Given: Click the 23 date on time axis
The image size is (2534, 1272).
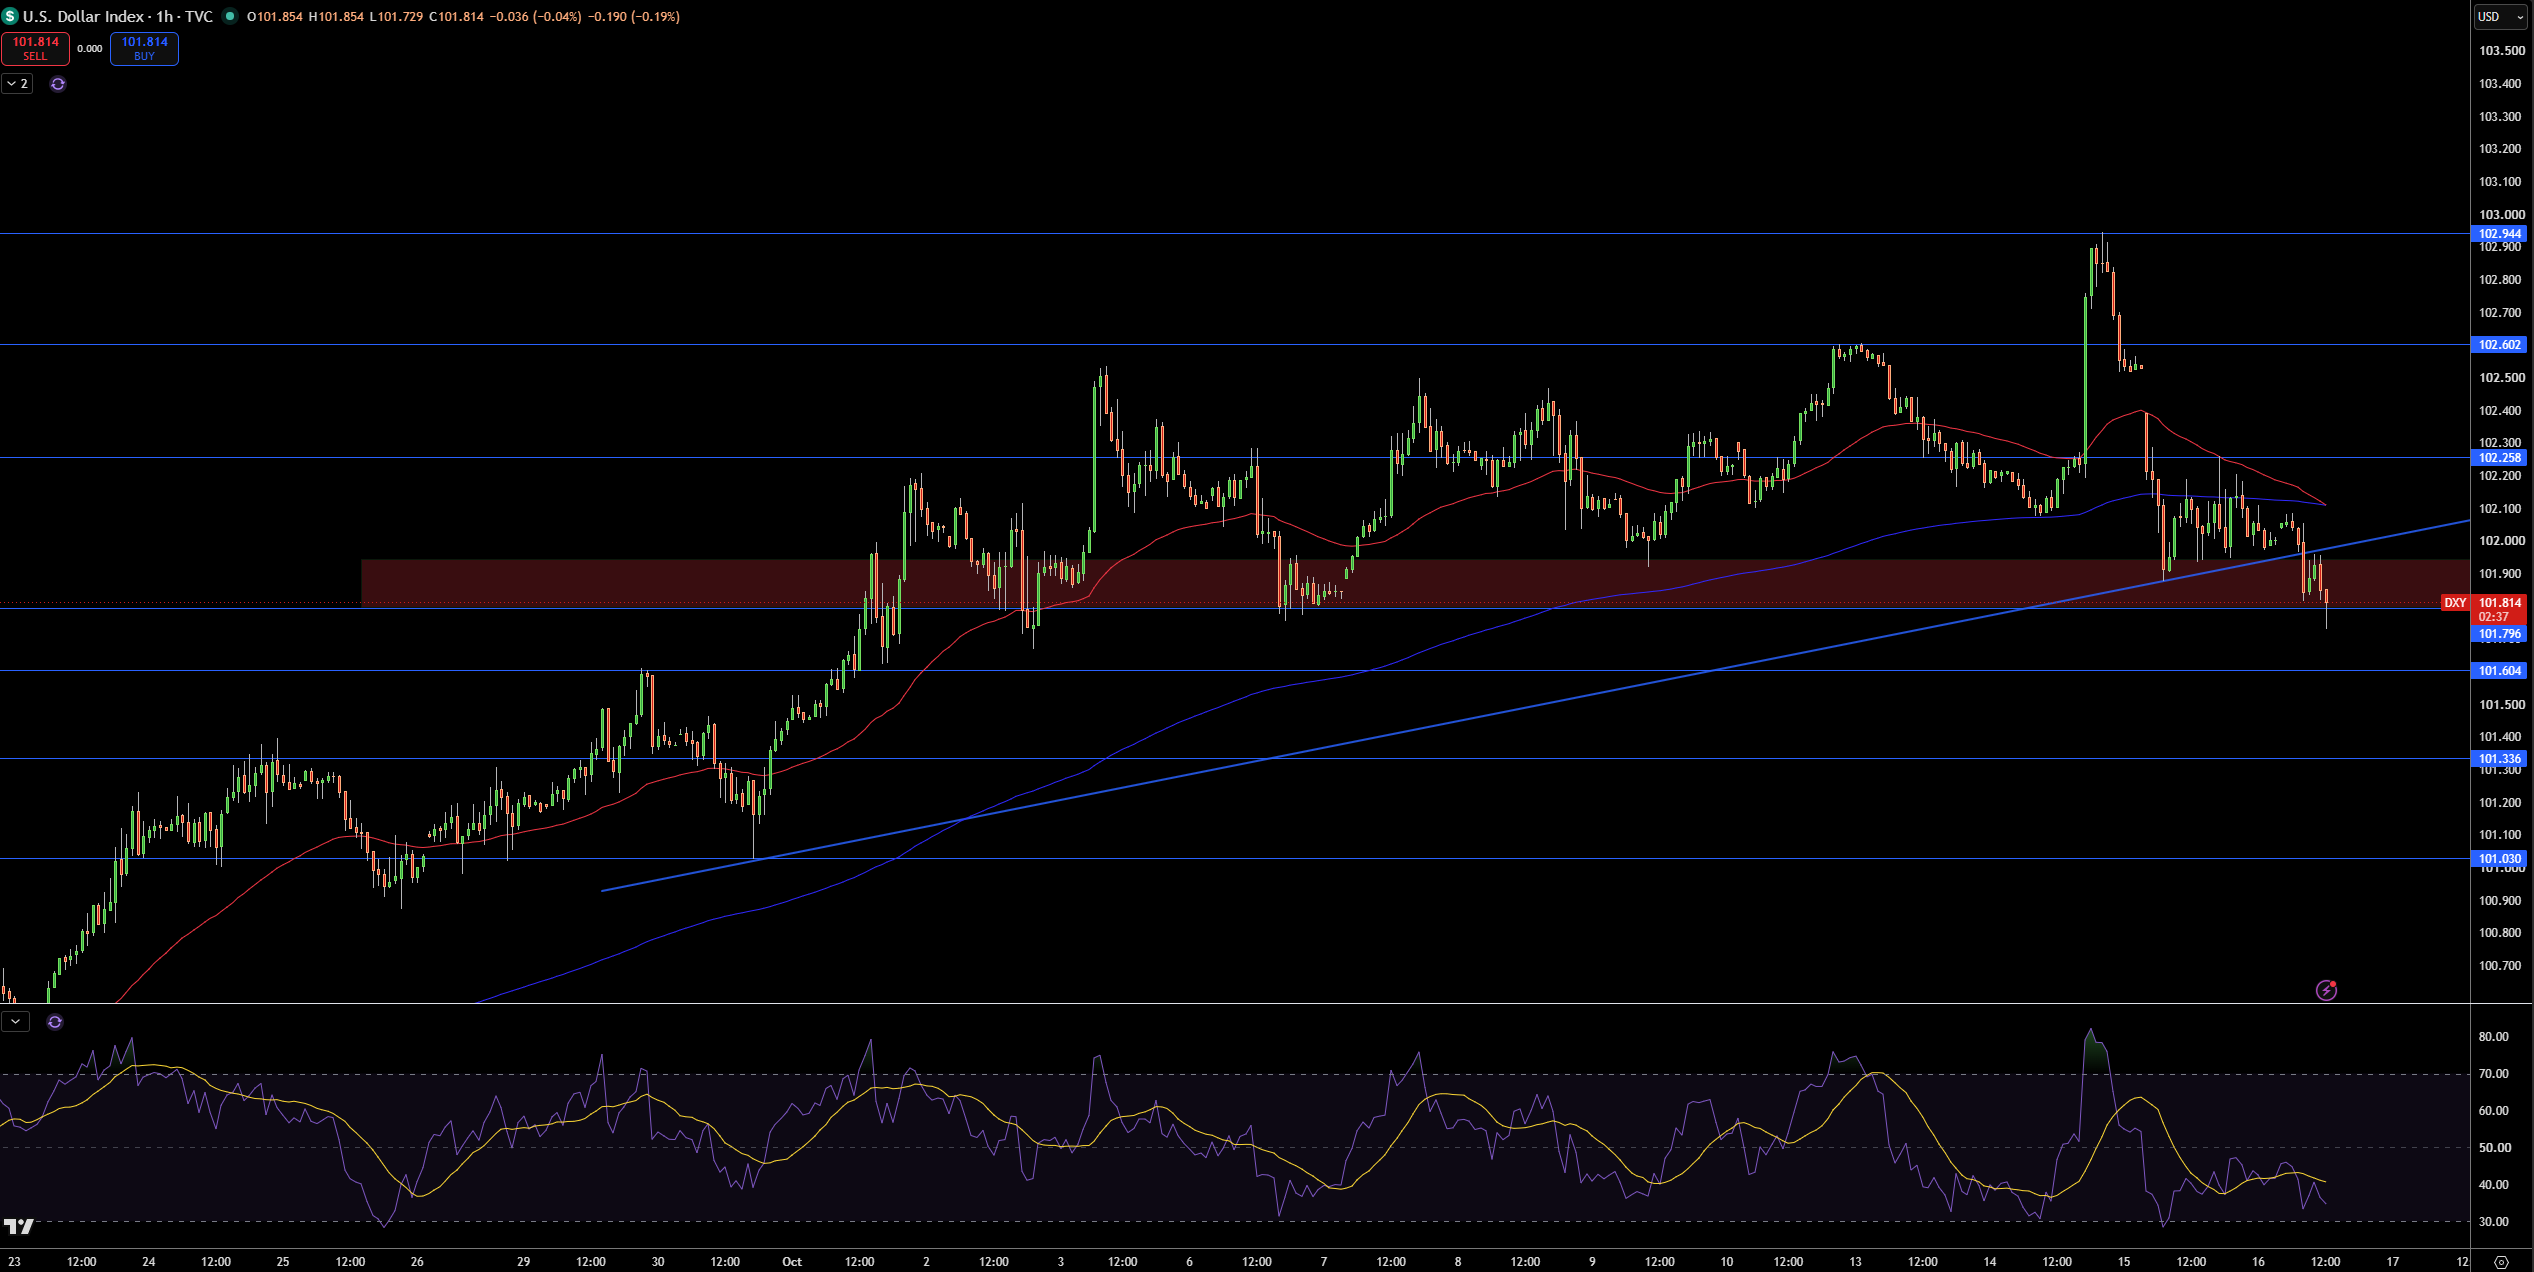Looking at the screenshot, I should coord(14,1262).
